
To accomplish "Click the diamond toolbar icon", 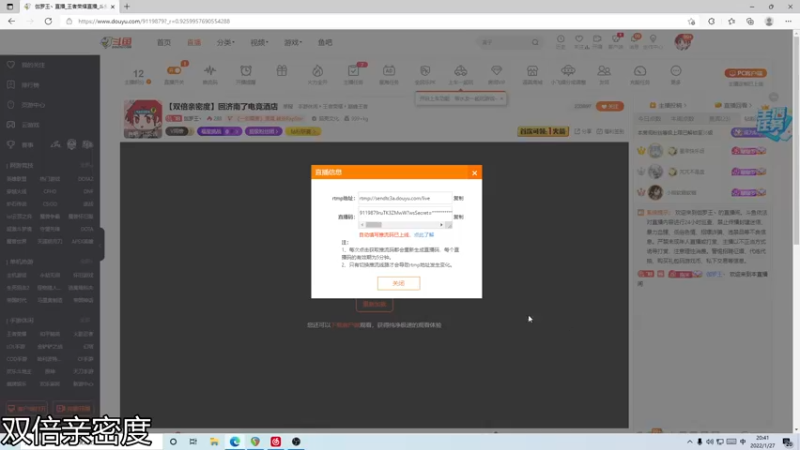I will (496, 70).
